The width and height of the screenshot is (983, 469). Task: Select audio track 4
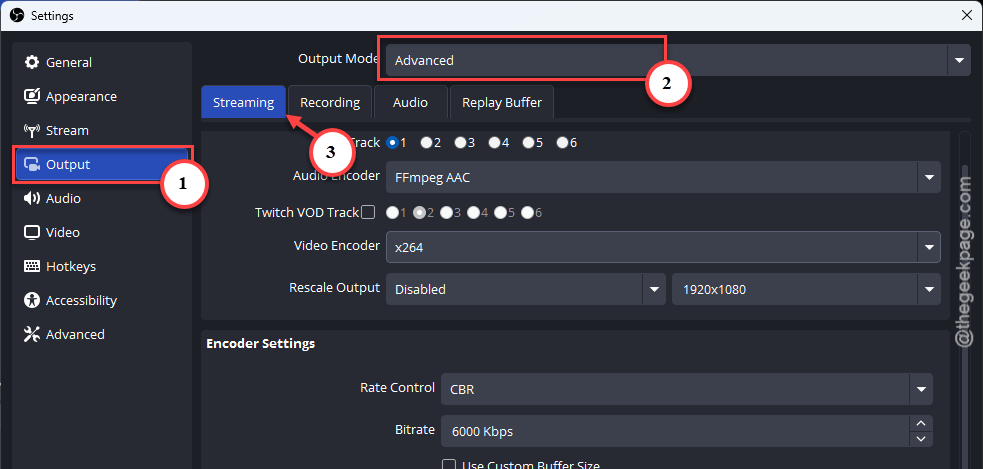click(x=494, y=142)
